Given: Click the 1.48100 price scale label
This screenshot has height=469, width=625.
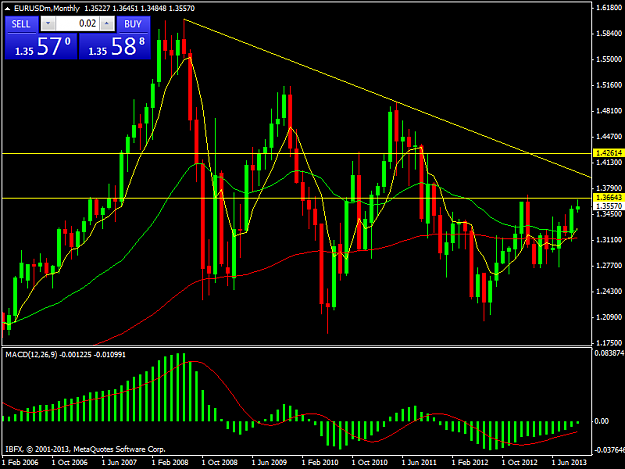Looking at the screenshot, I should pos(609,111).
